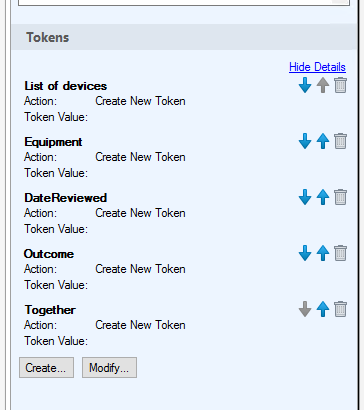Move the Outcome token up

tap(323, 253)
